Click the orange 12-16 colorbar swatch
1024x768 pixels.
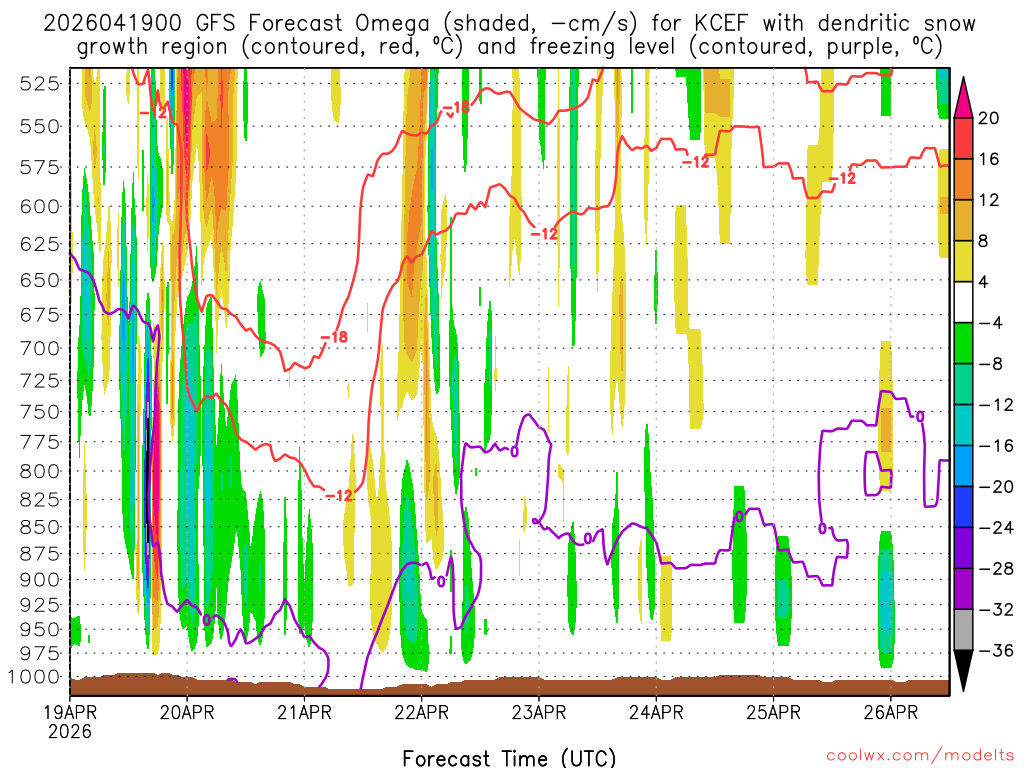tap(963, 180)
